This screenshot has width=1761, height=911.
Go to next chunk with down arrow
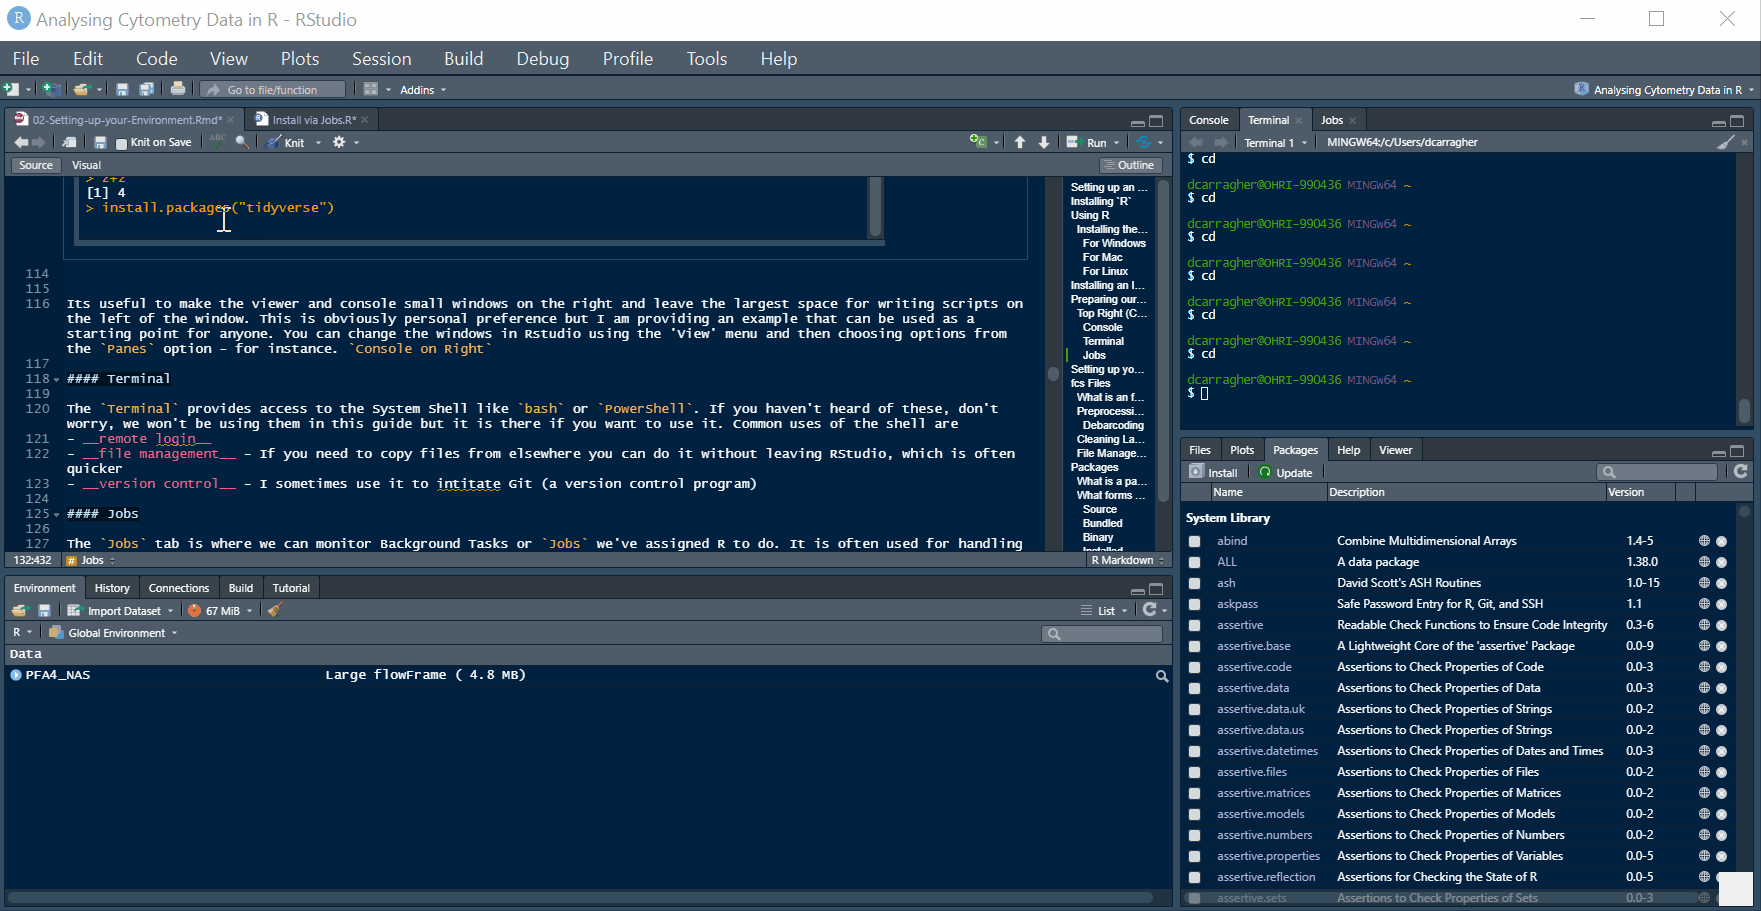1044,142
